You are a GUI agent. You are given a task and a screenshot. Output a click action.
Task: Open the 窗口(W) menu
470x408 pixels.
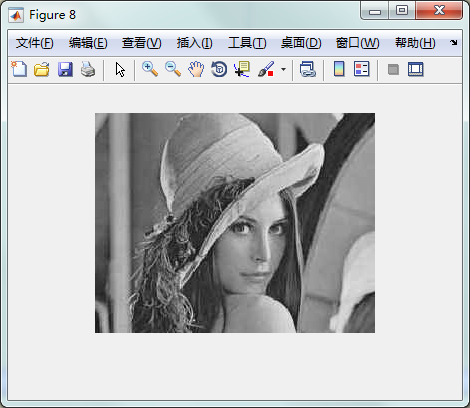357,43
